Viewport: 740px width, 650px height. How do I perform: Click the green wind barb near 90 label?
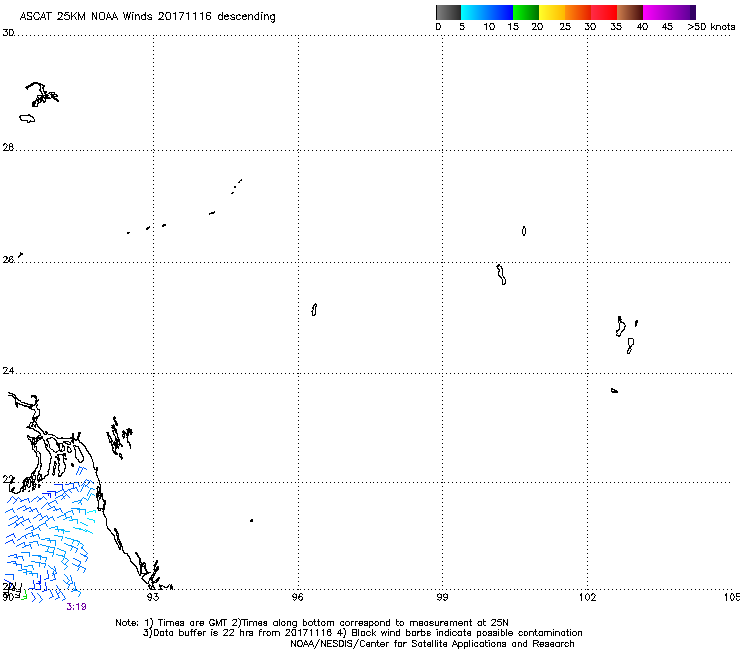click(25, 596)
